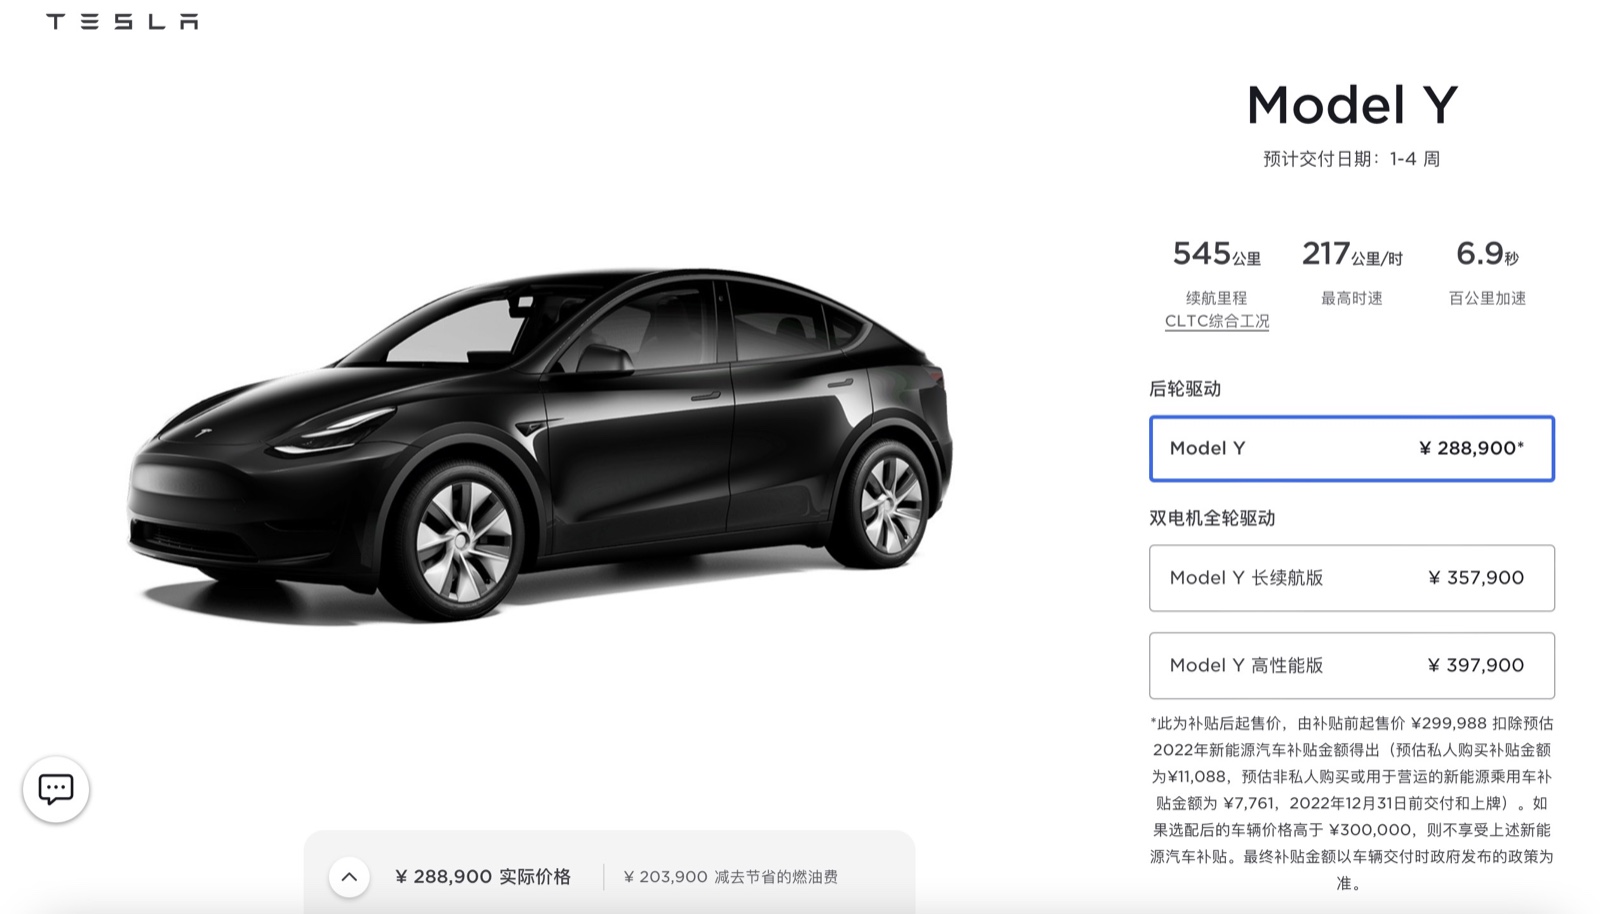1600x914 pixels.
Task: Click ¥ 288,900 实际价格 text in bottom bar
Action: [483, 877]
